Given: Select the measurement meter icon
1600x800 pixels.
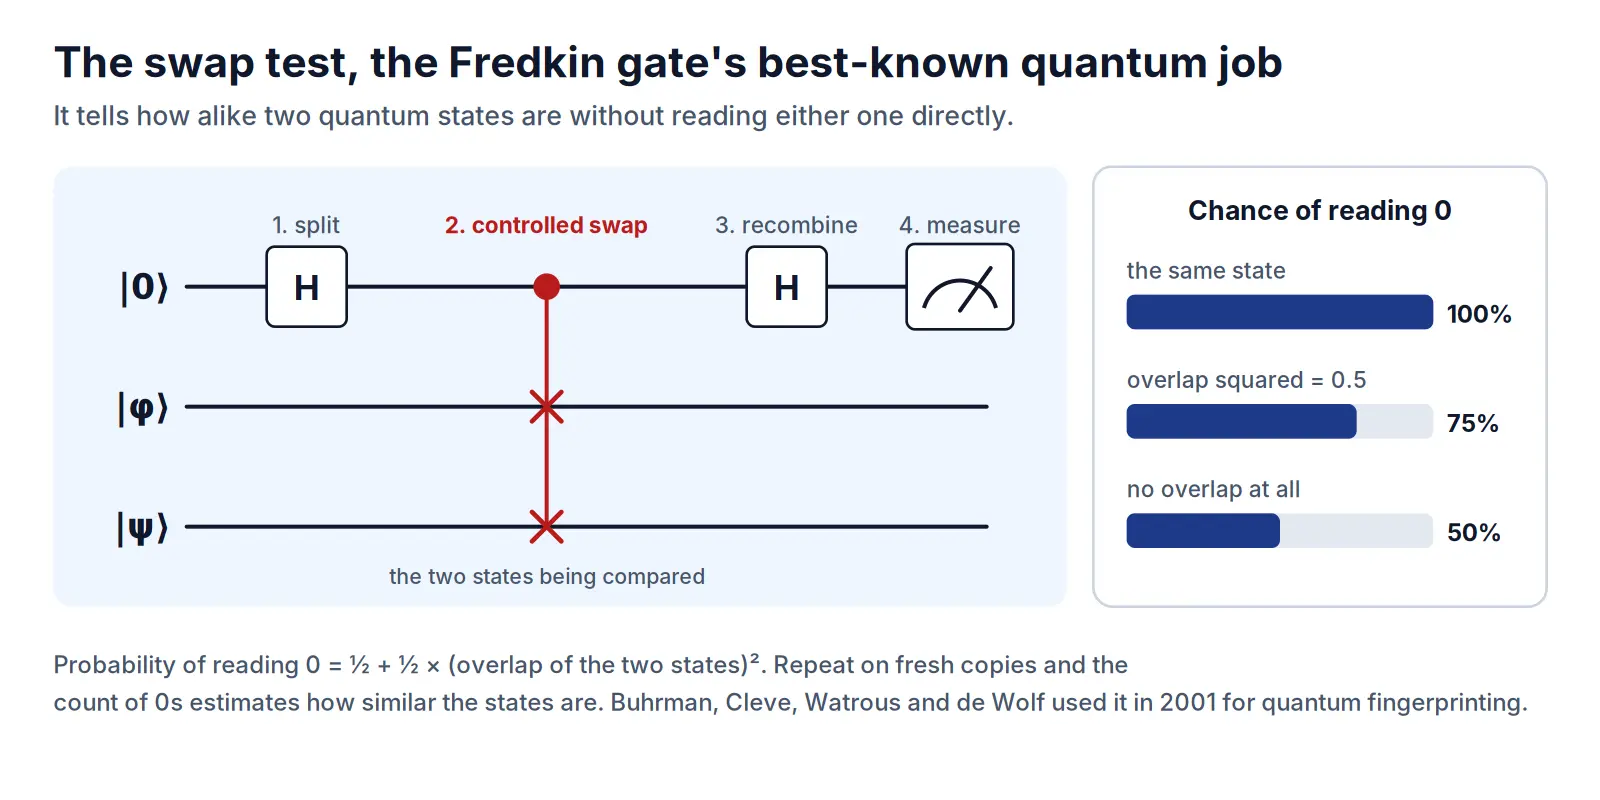Looking at the screenshot, I should pyautogui.click(x=959, y=287).
